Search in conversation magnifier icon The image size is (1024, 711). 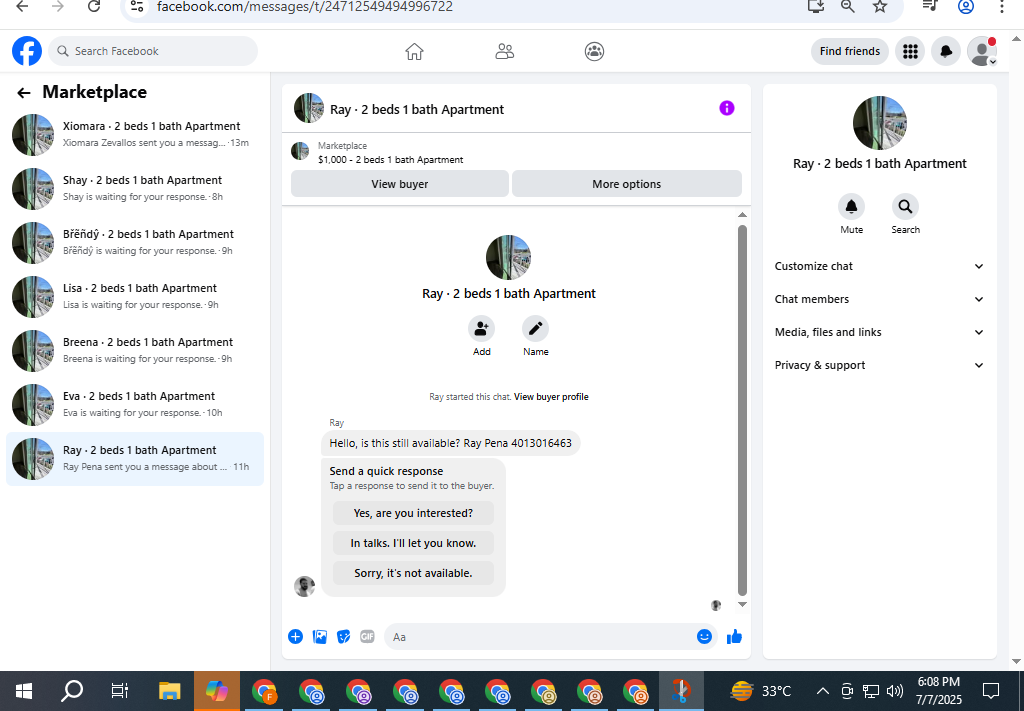tap(905, 207)
